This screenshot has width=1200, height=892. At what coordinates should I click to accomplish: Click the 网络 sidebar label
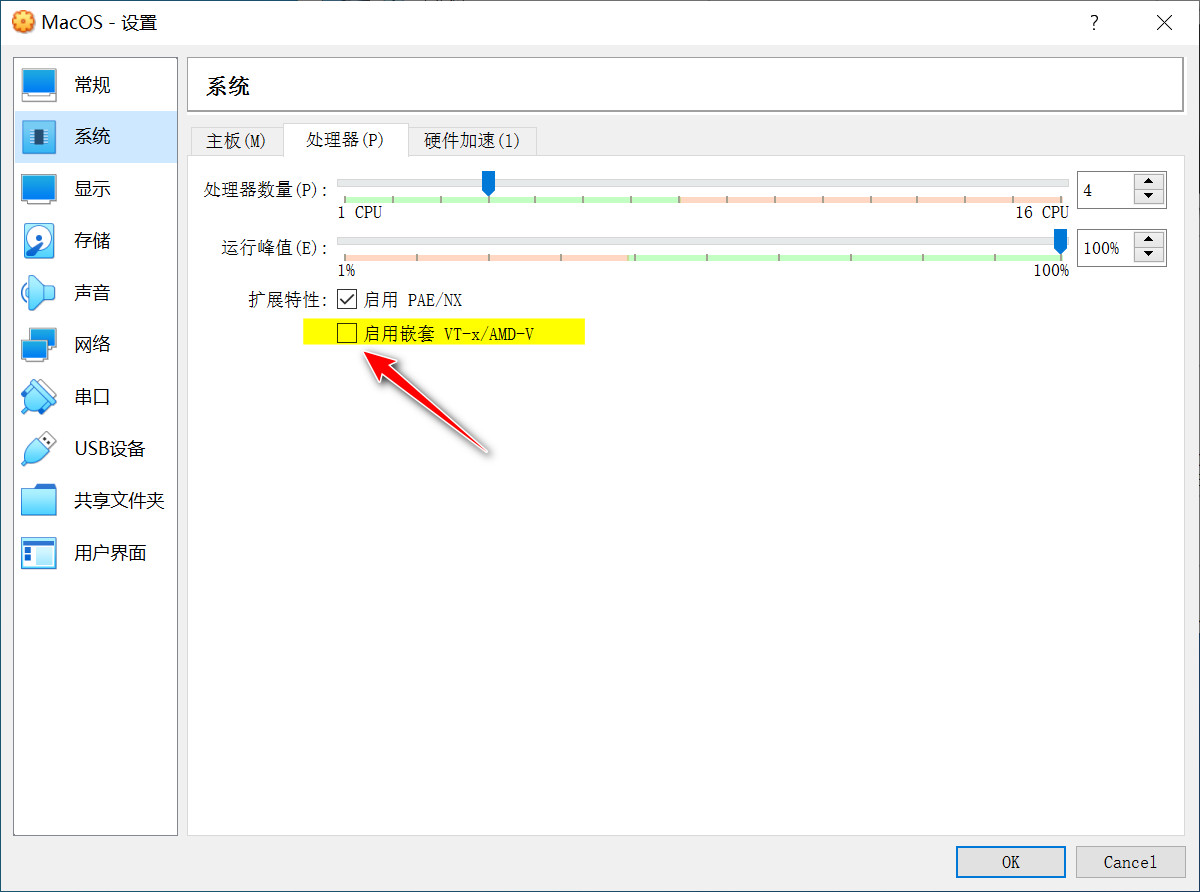[92, 345]
